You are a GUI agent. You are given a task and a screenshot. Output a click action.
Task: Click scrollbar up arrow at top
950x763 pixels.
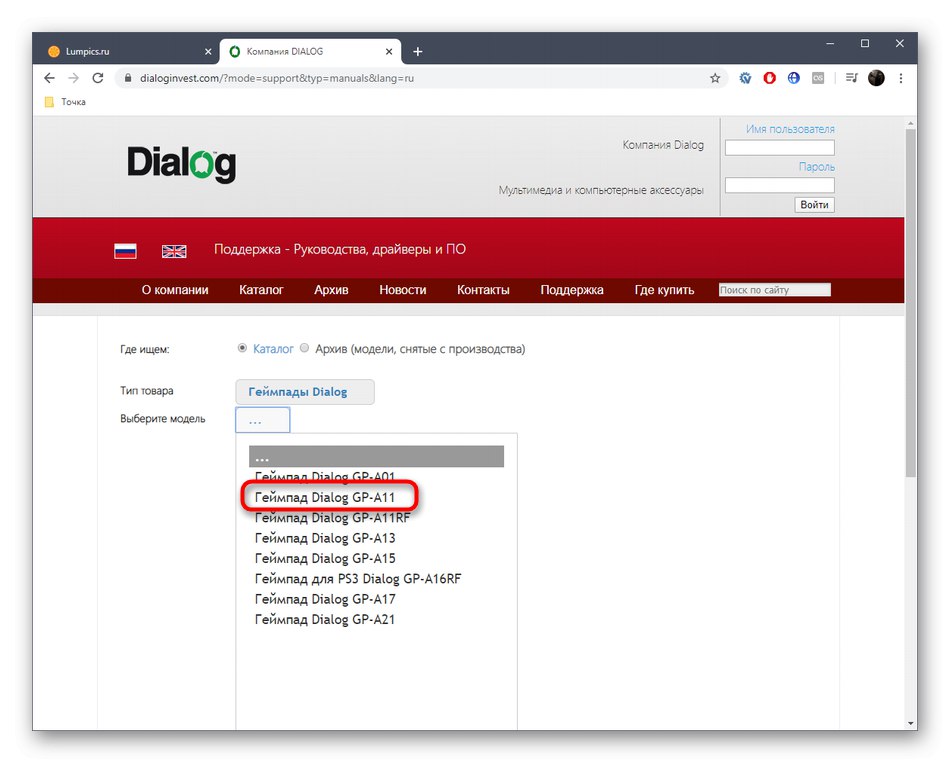pos(911,124)
